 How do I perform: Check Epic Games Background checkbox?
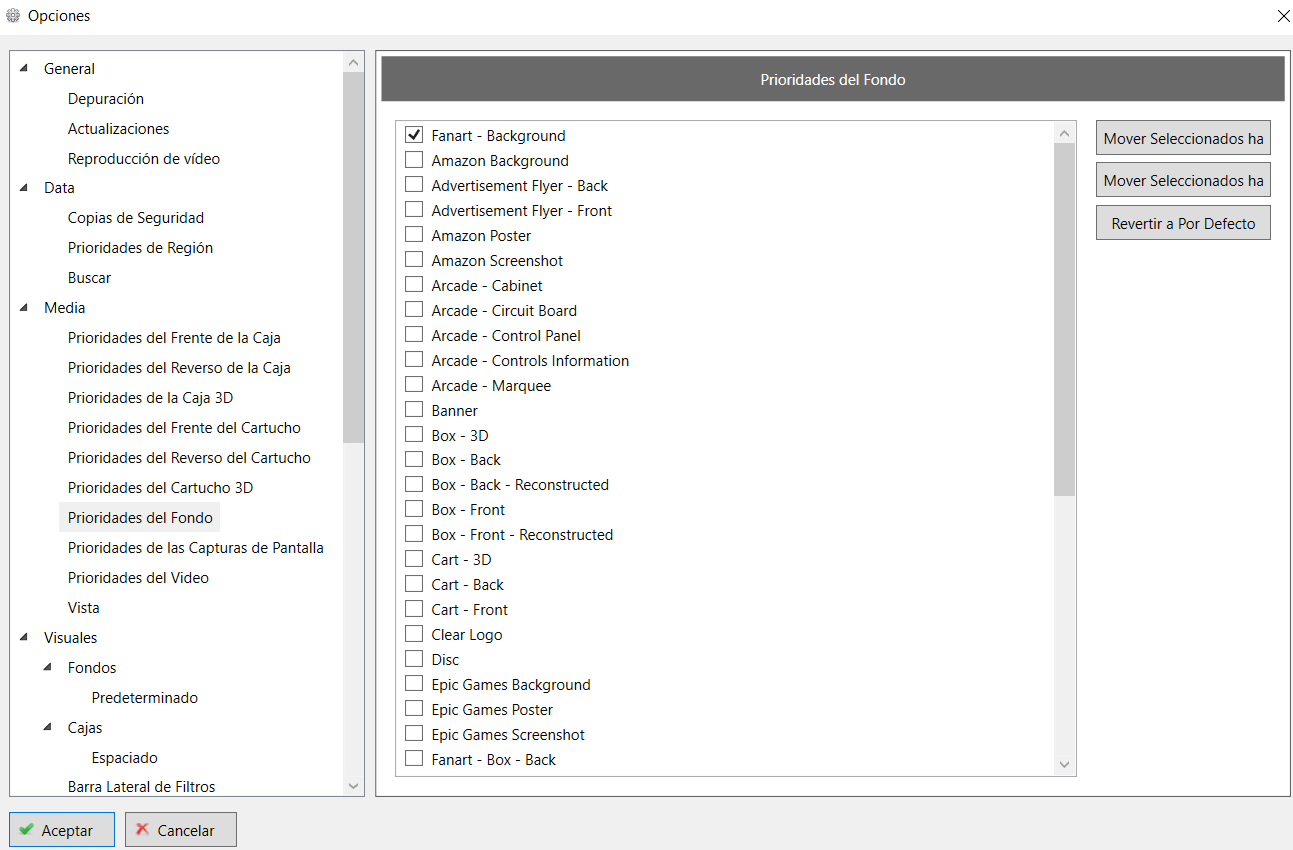[x=414, y=684]
